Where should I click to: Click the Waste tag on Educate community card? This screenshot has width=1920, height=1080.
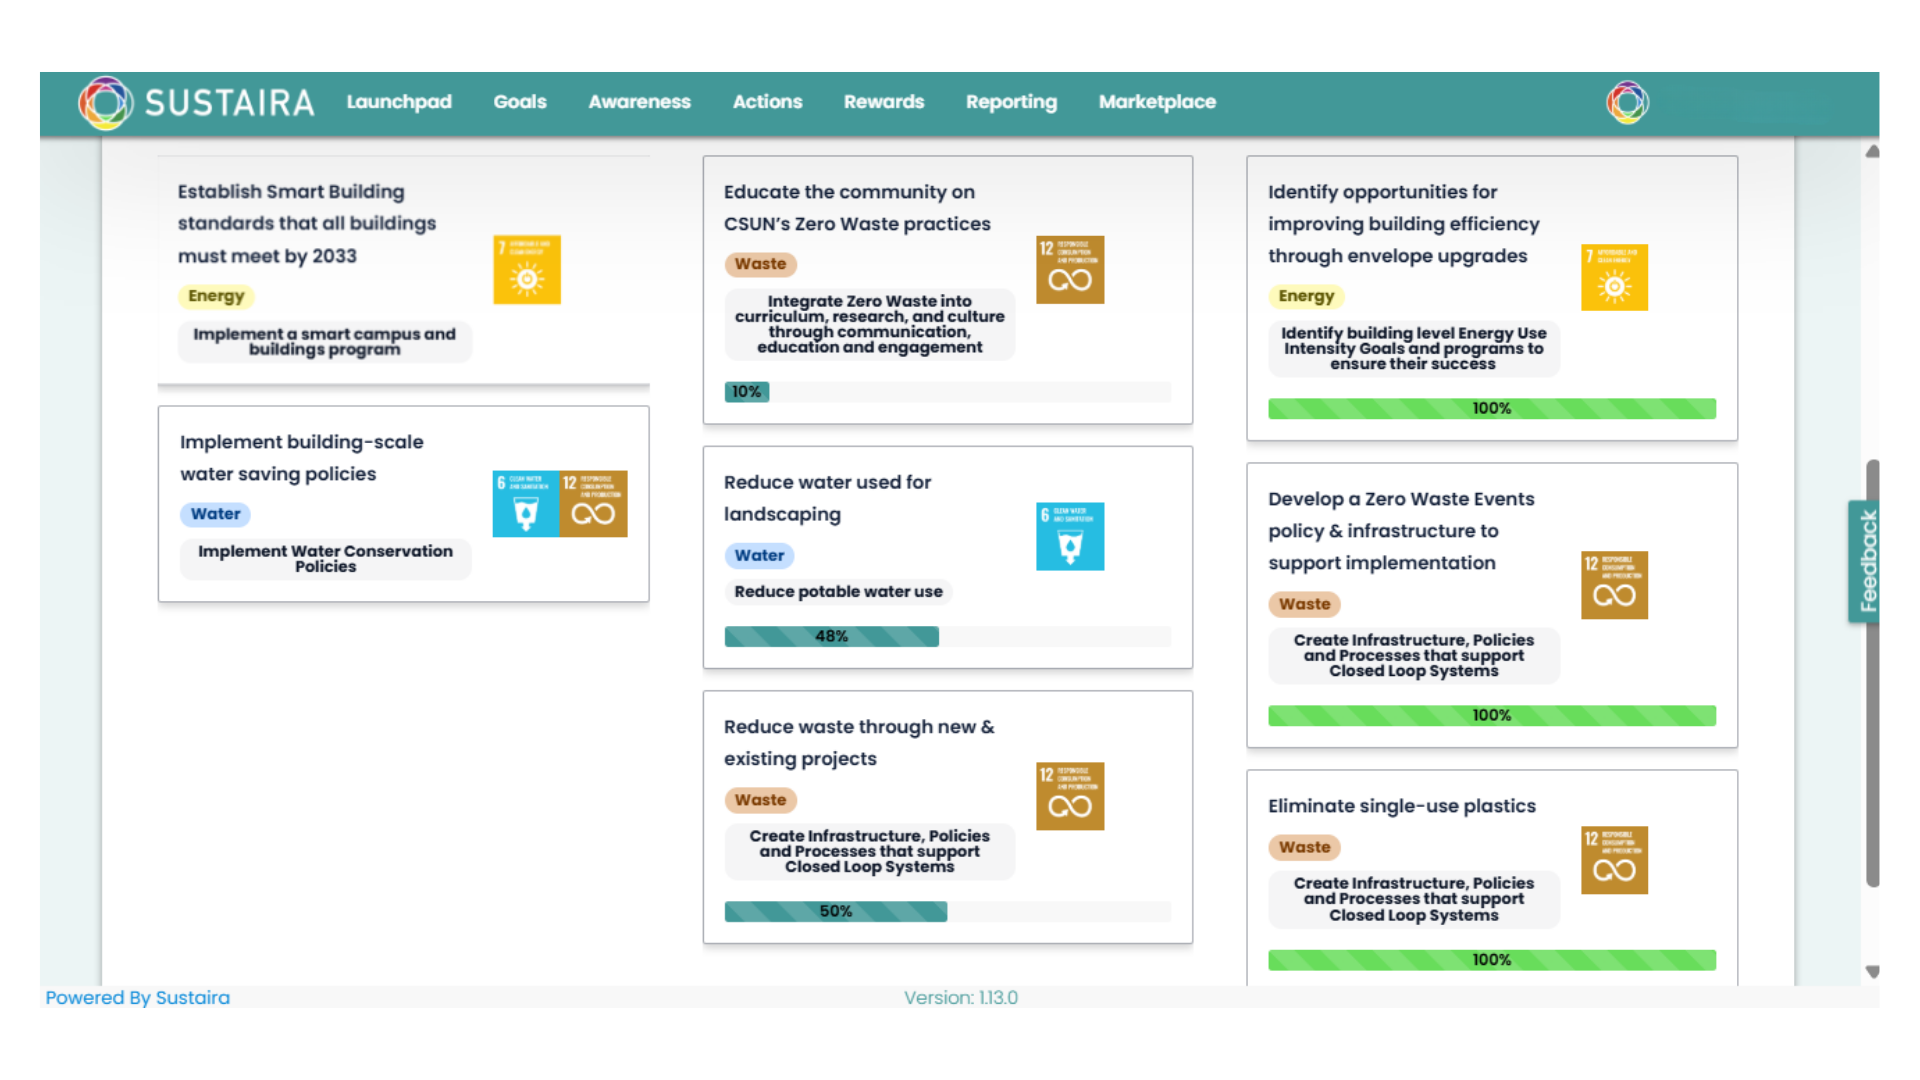click(x=760, y=264)
